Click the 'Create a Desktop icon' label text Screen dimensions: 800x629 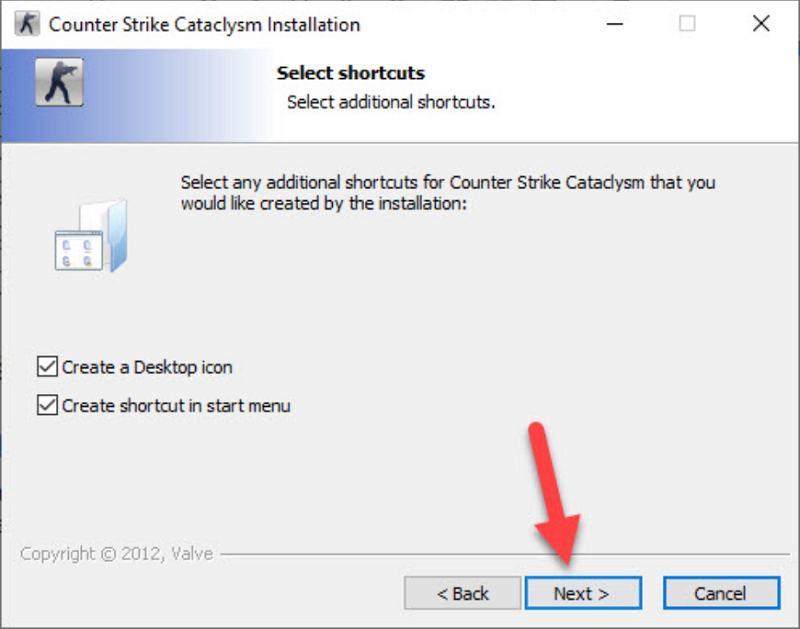tap(147, 367)
